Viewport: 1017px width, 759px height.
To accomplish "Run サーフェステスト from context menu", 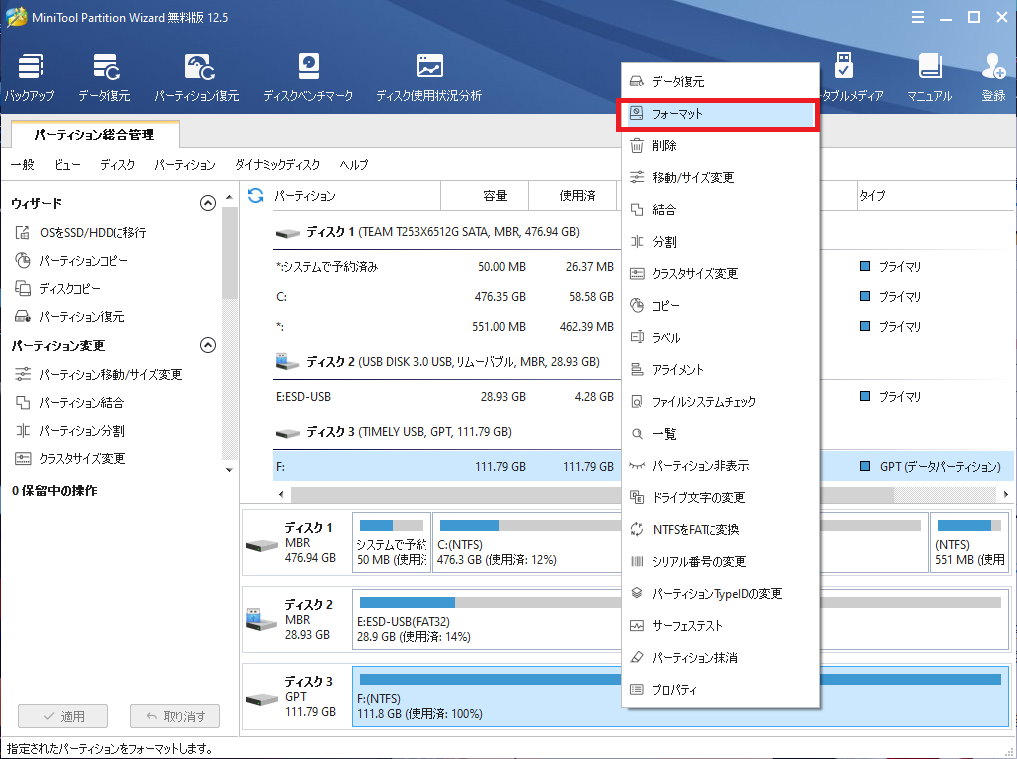I will 720,626.
